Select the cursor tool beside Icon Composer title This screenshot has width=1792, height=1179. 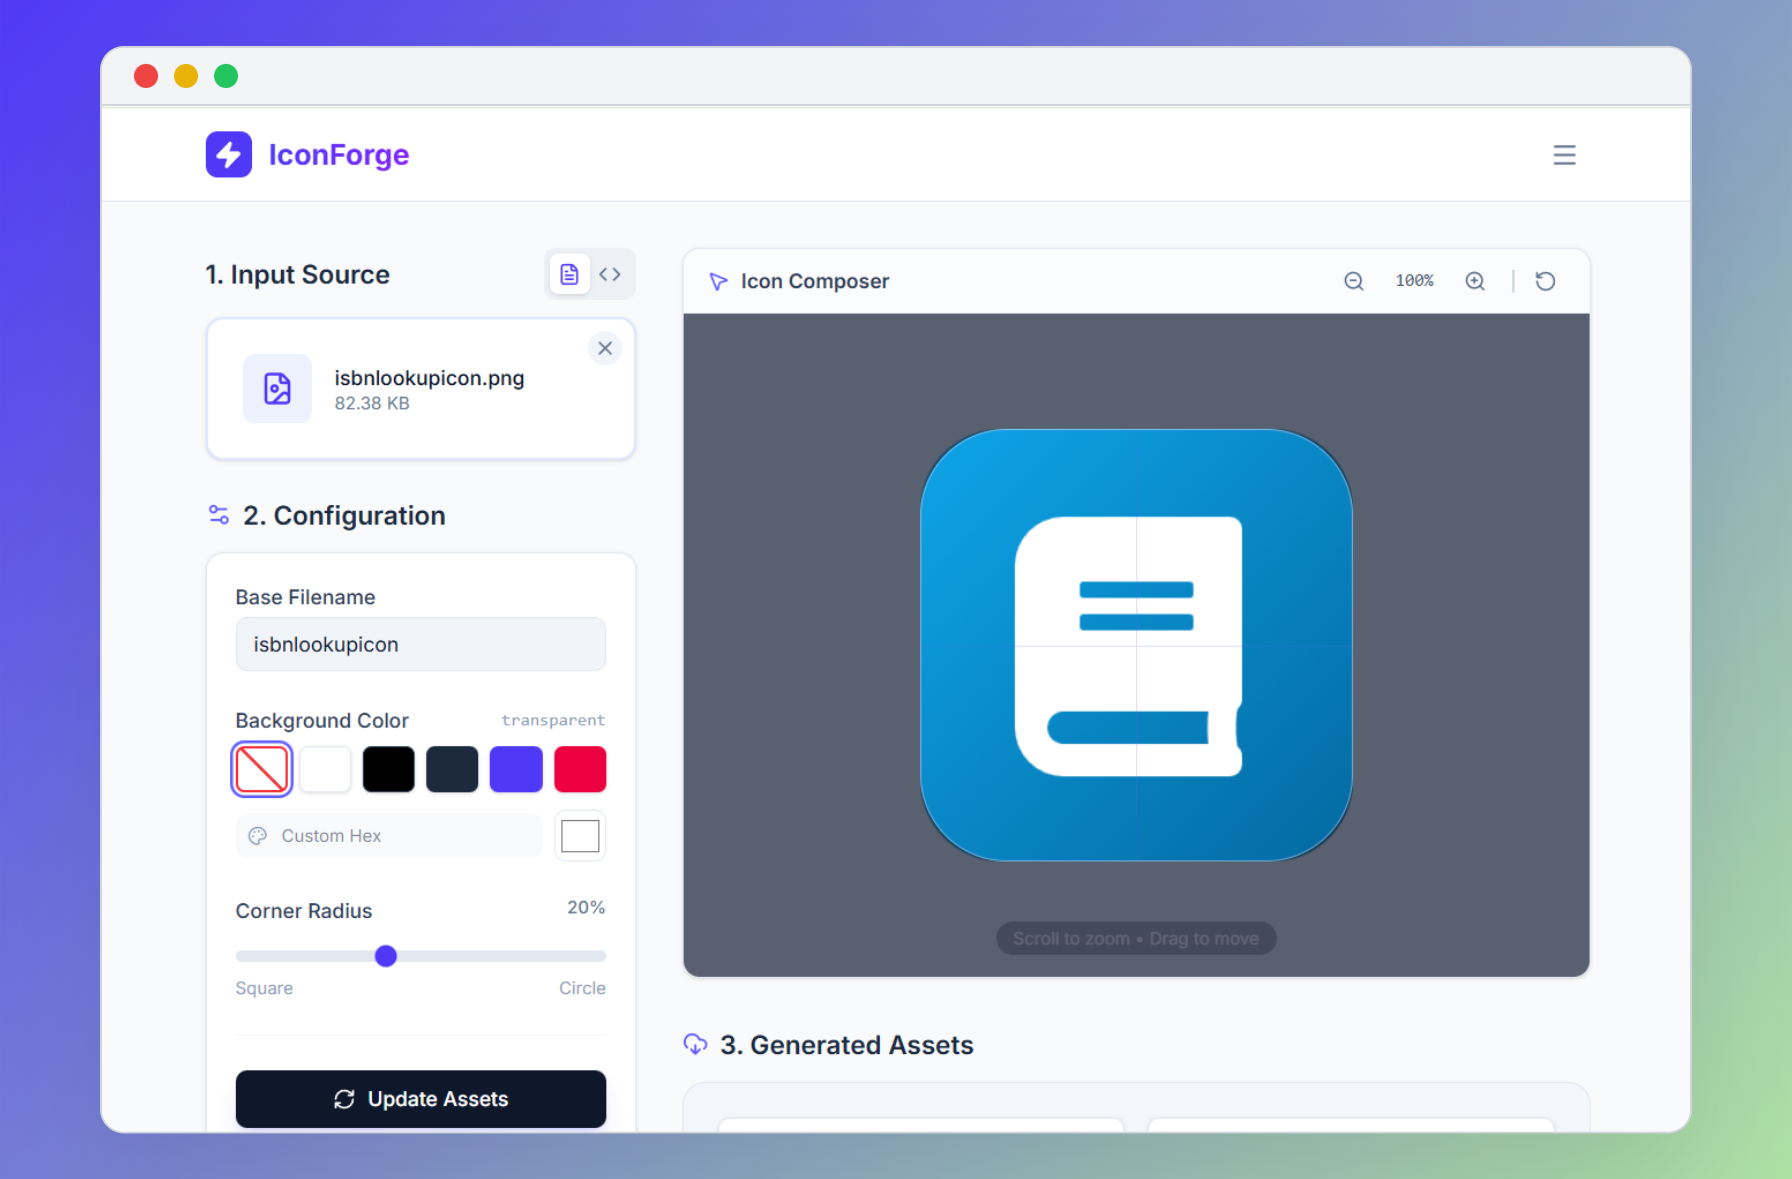pyautogui.click(x=718, y=281)
